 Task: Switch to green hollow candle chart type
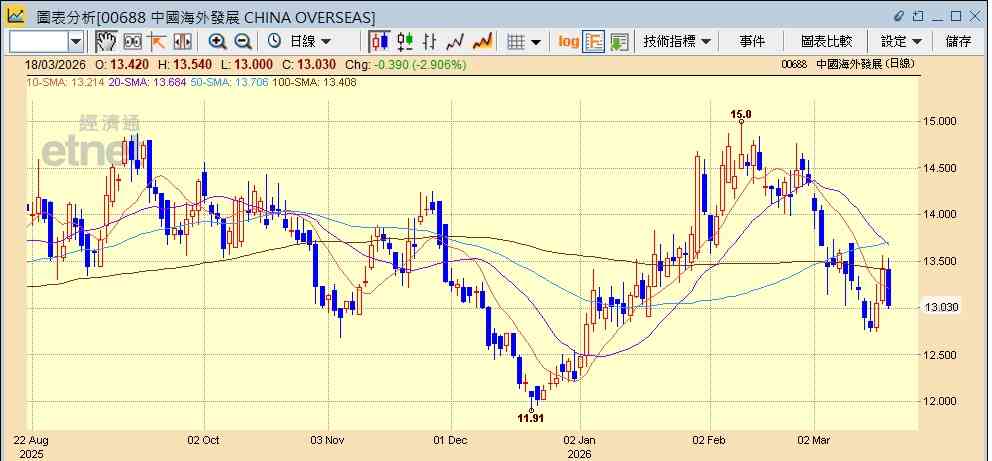pyautogui.click(x=405, y=42)
